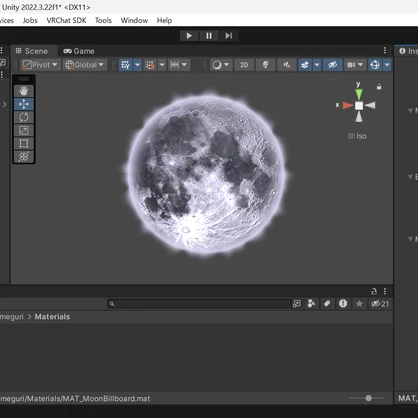The width and height of the screenshot is (418, 418).
Task: Open grid visibility options arrow
Action: [x=137, y=65]
